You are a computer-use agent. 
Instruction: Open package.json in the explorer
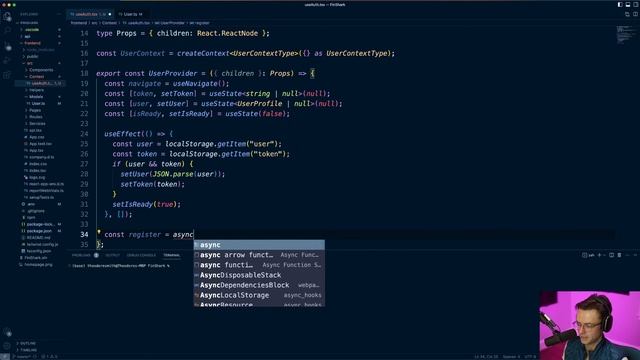click(40, 231)
